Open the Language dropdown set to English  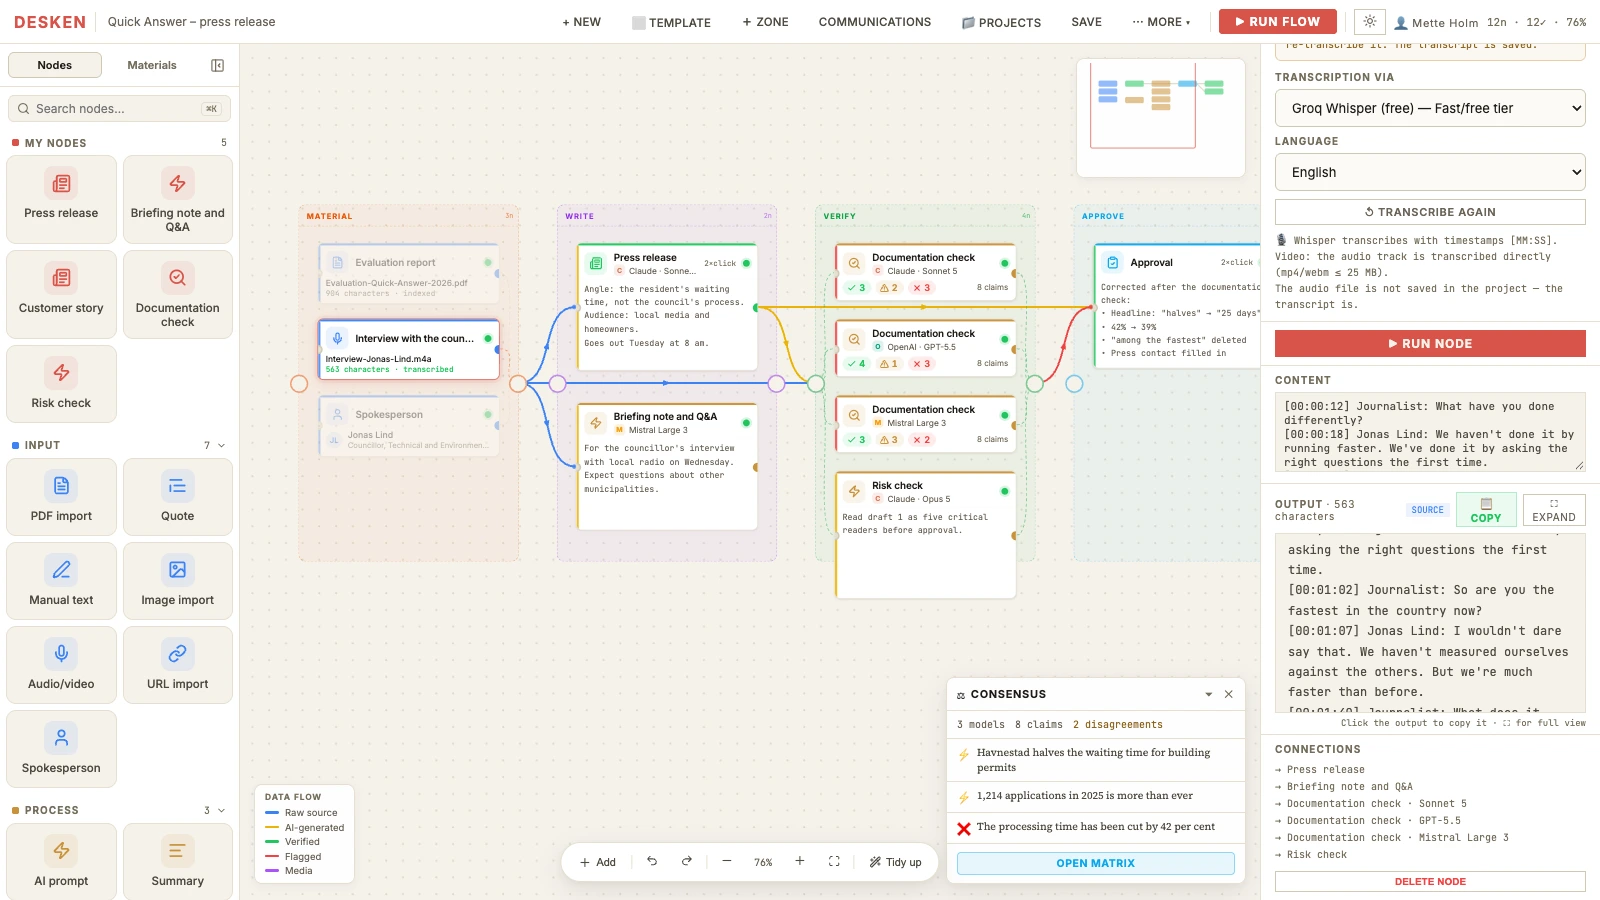pos(1430,172)
